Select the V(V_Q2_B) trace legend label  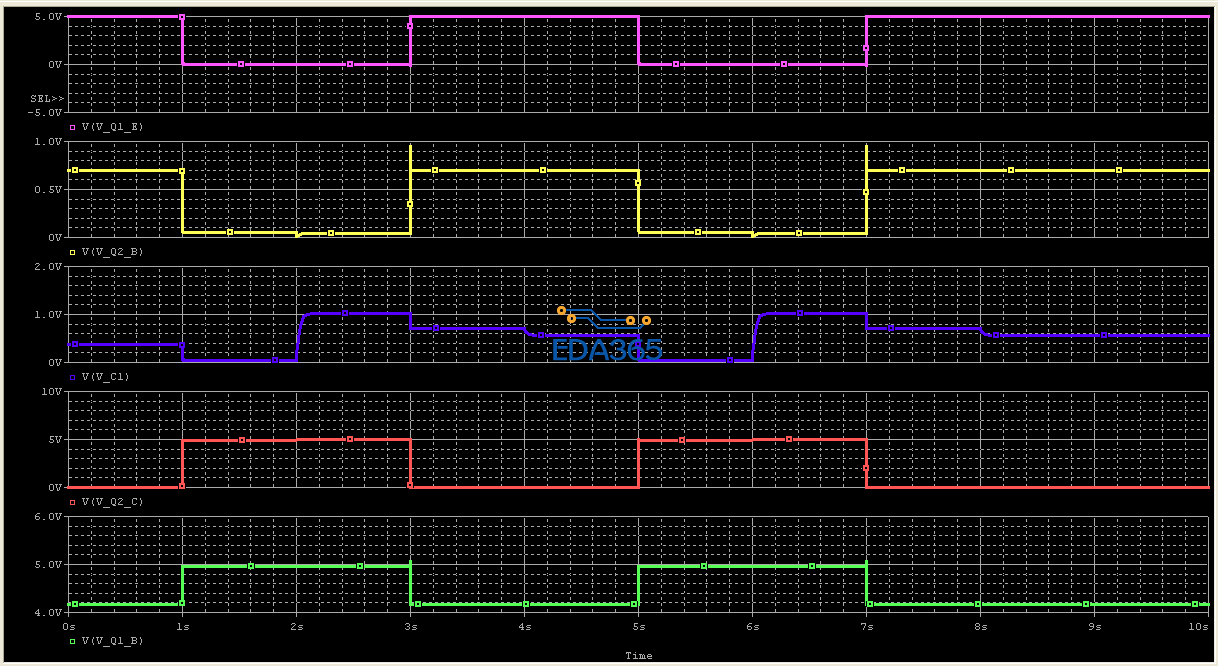(112, 252)
